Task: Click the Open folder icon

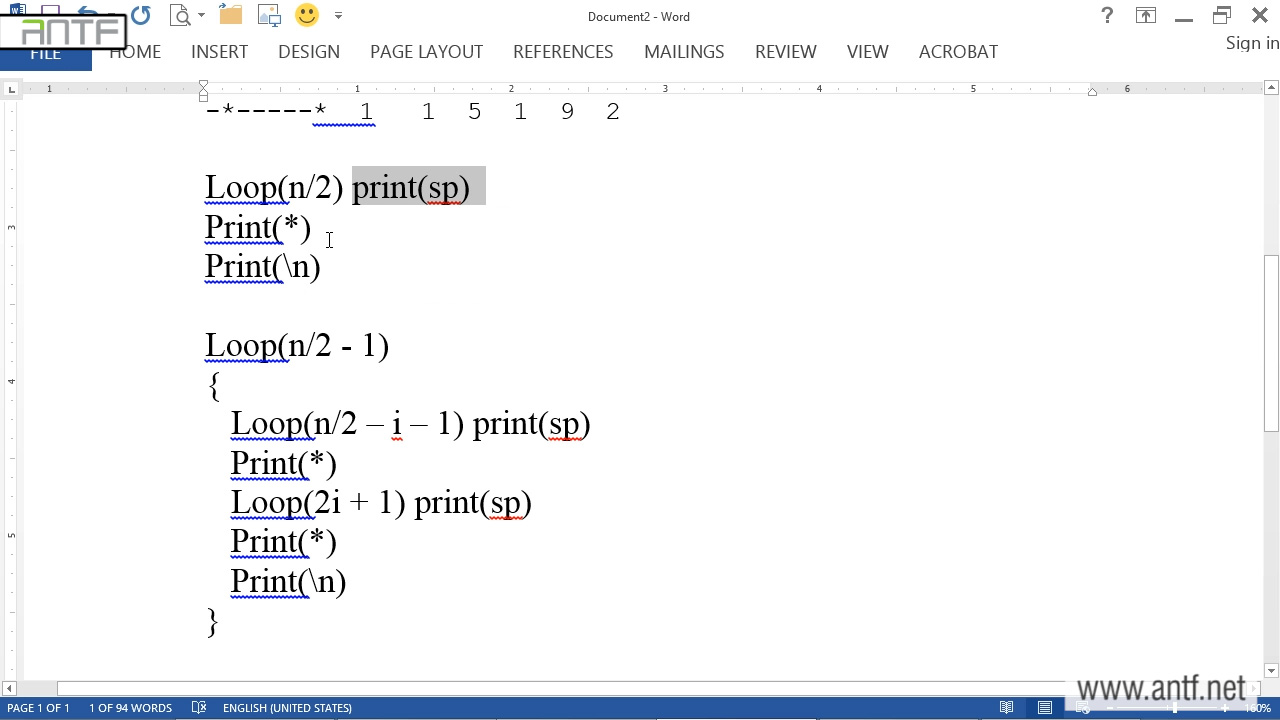Action: click(x=230, y=16)
